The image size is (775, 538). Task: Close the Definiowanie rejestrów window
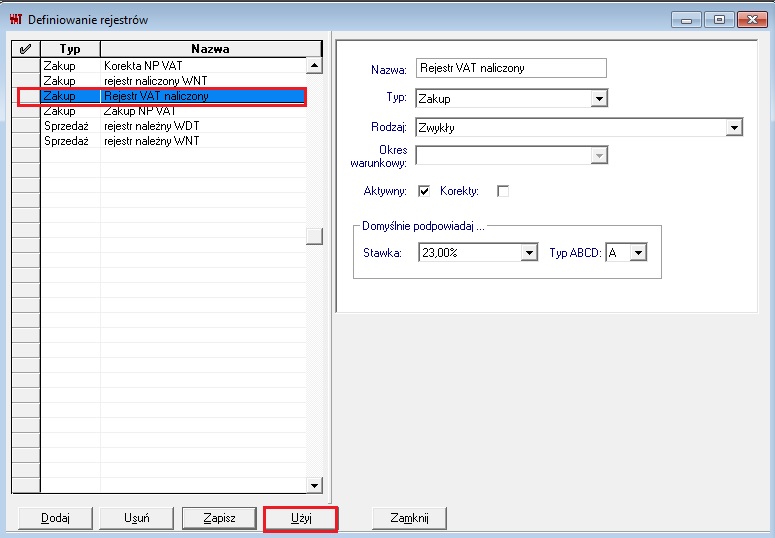click(752, 20)
